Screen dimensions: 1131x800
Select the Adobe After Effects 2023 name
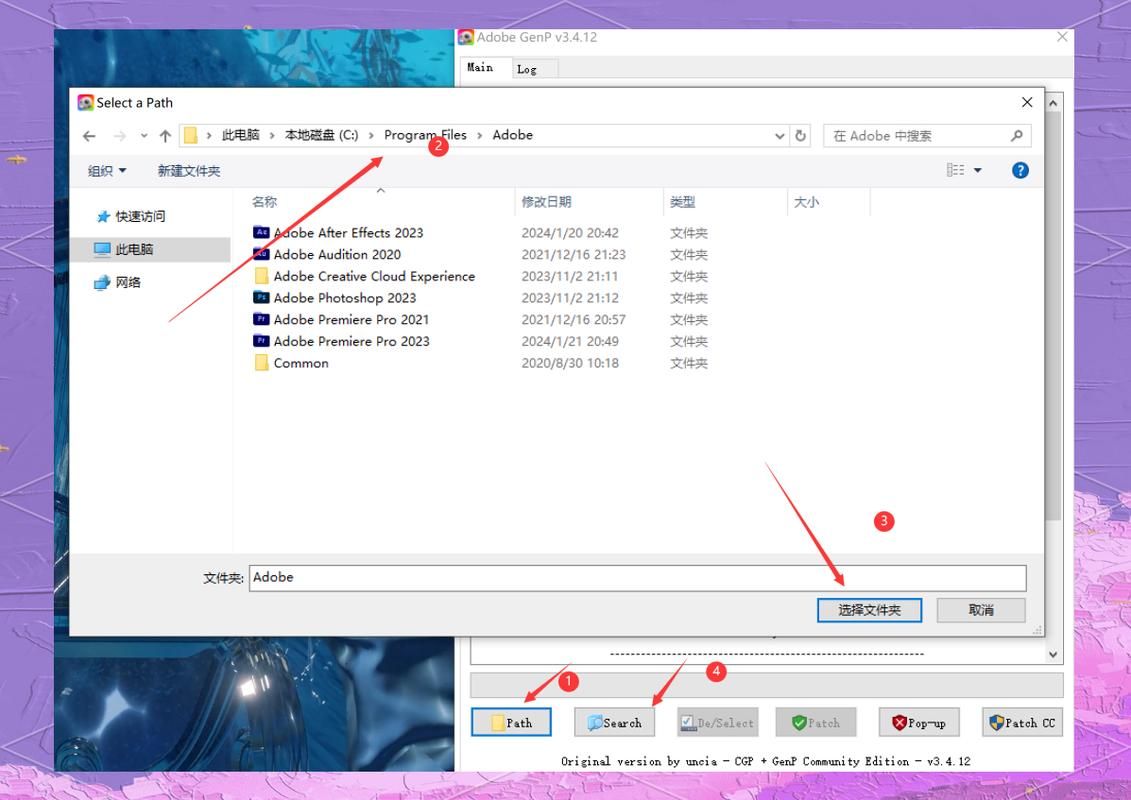coord(348,233)
